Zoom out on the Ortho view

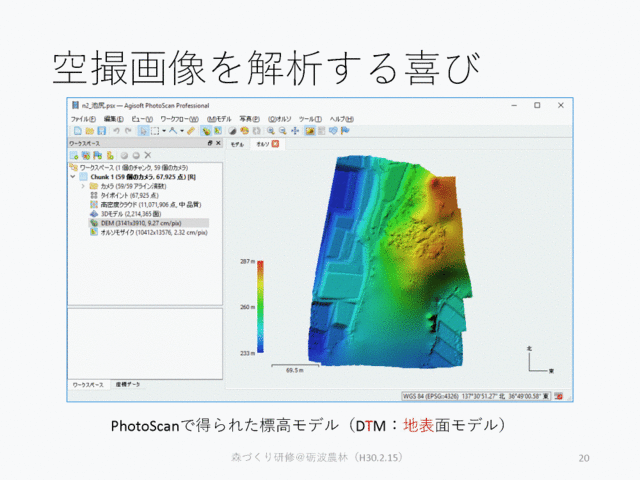coord(282,131)
